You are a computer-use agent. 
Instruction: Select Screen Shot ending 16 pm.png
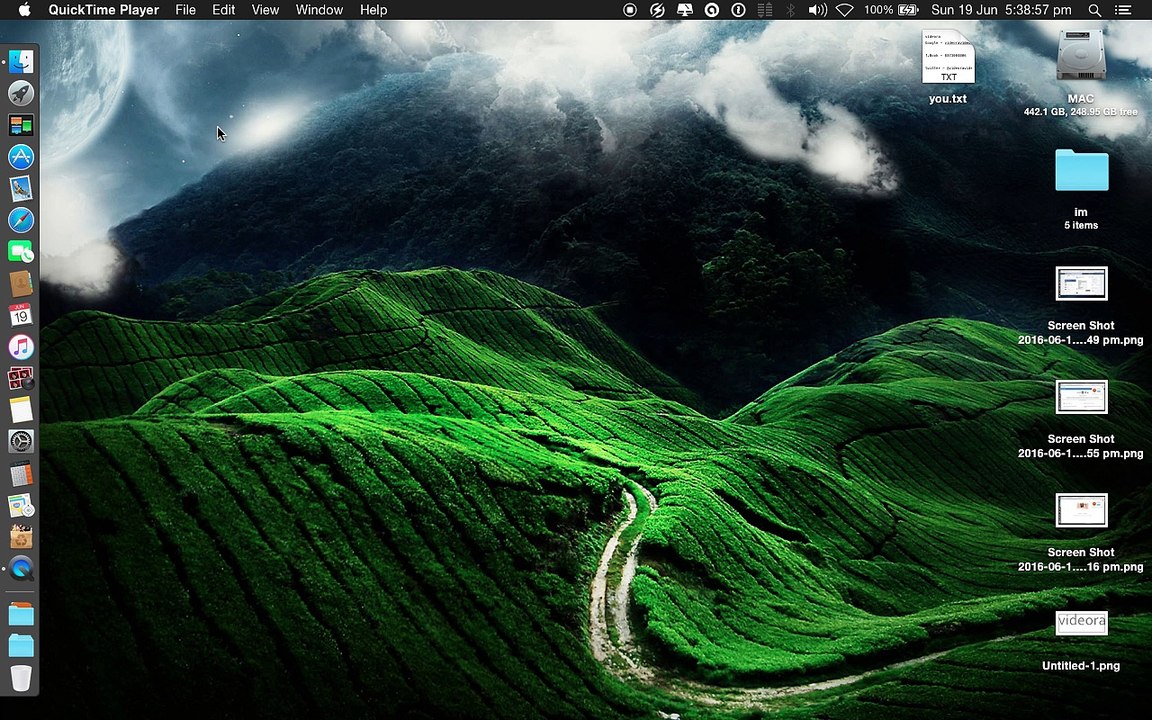pyautogui.click(x=1081, y=511)
